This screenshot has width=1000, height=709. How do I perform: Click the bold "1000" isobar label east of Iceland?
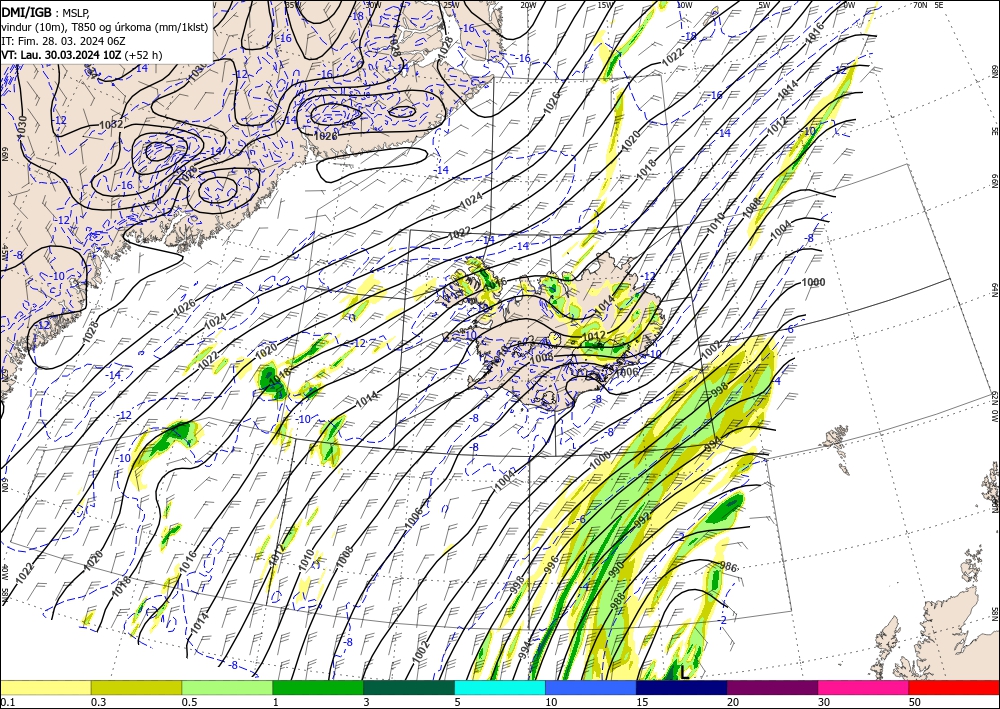point(813,282)
